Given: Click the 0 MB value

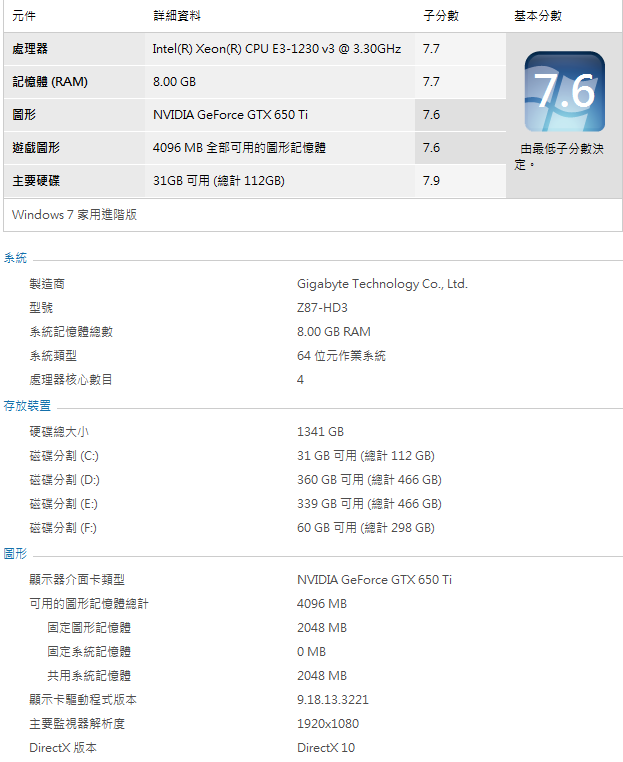Looking at the screenshot, I should [312, 652].
